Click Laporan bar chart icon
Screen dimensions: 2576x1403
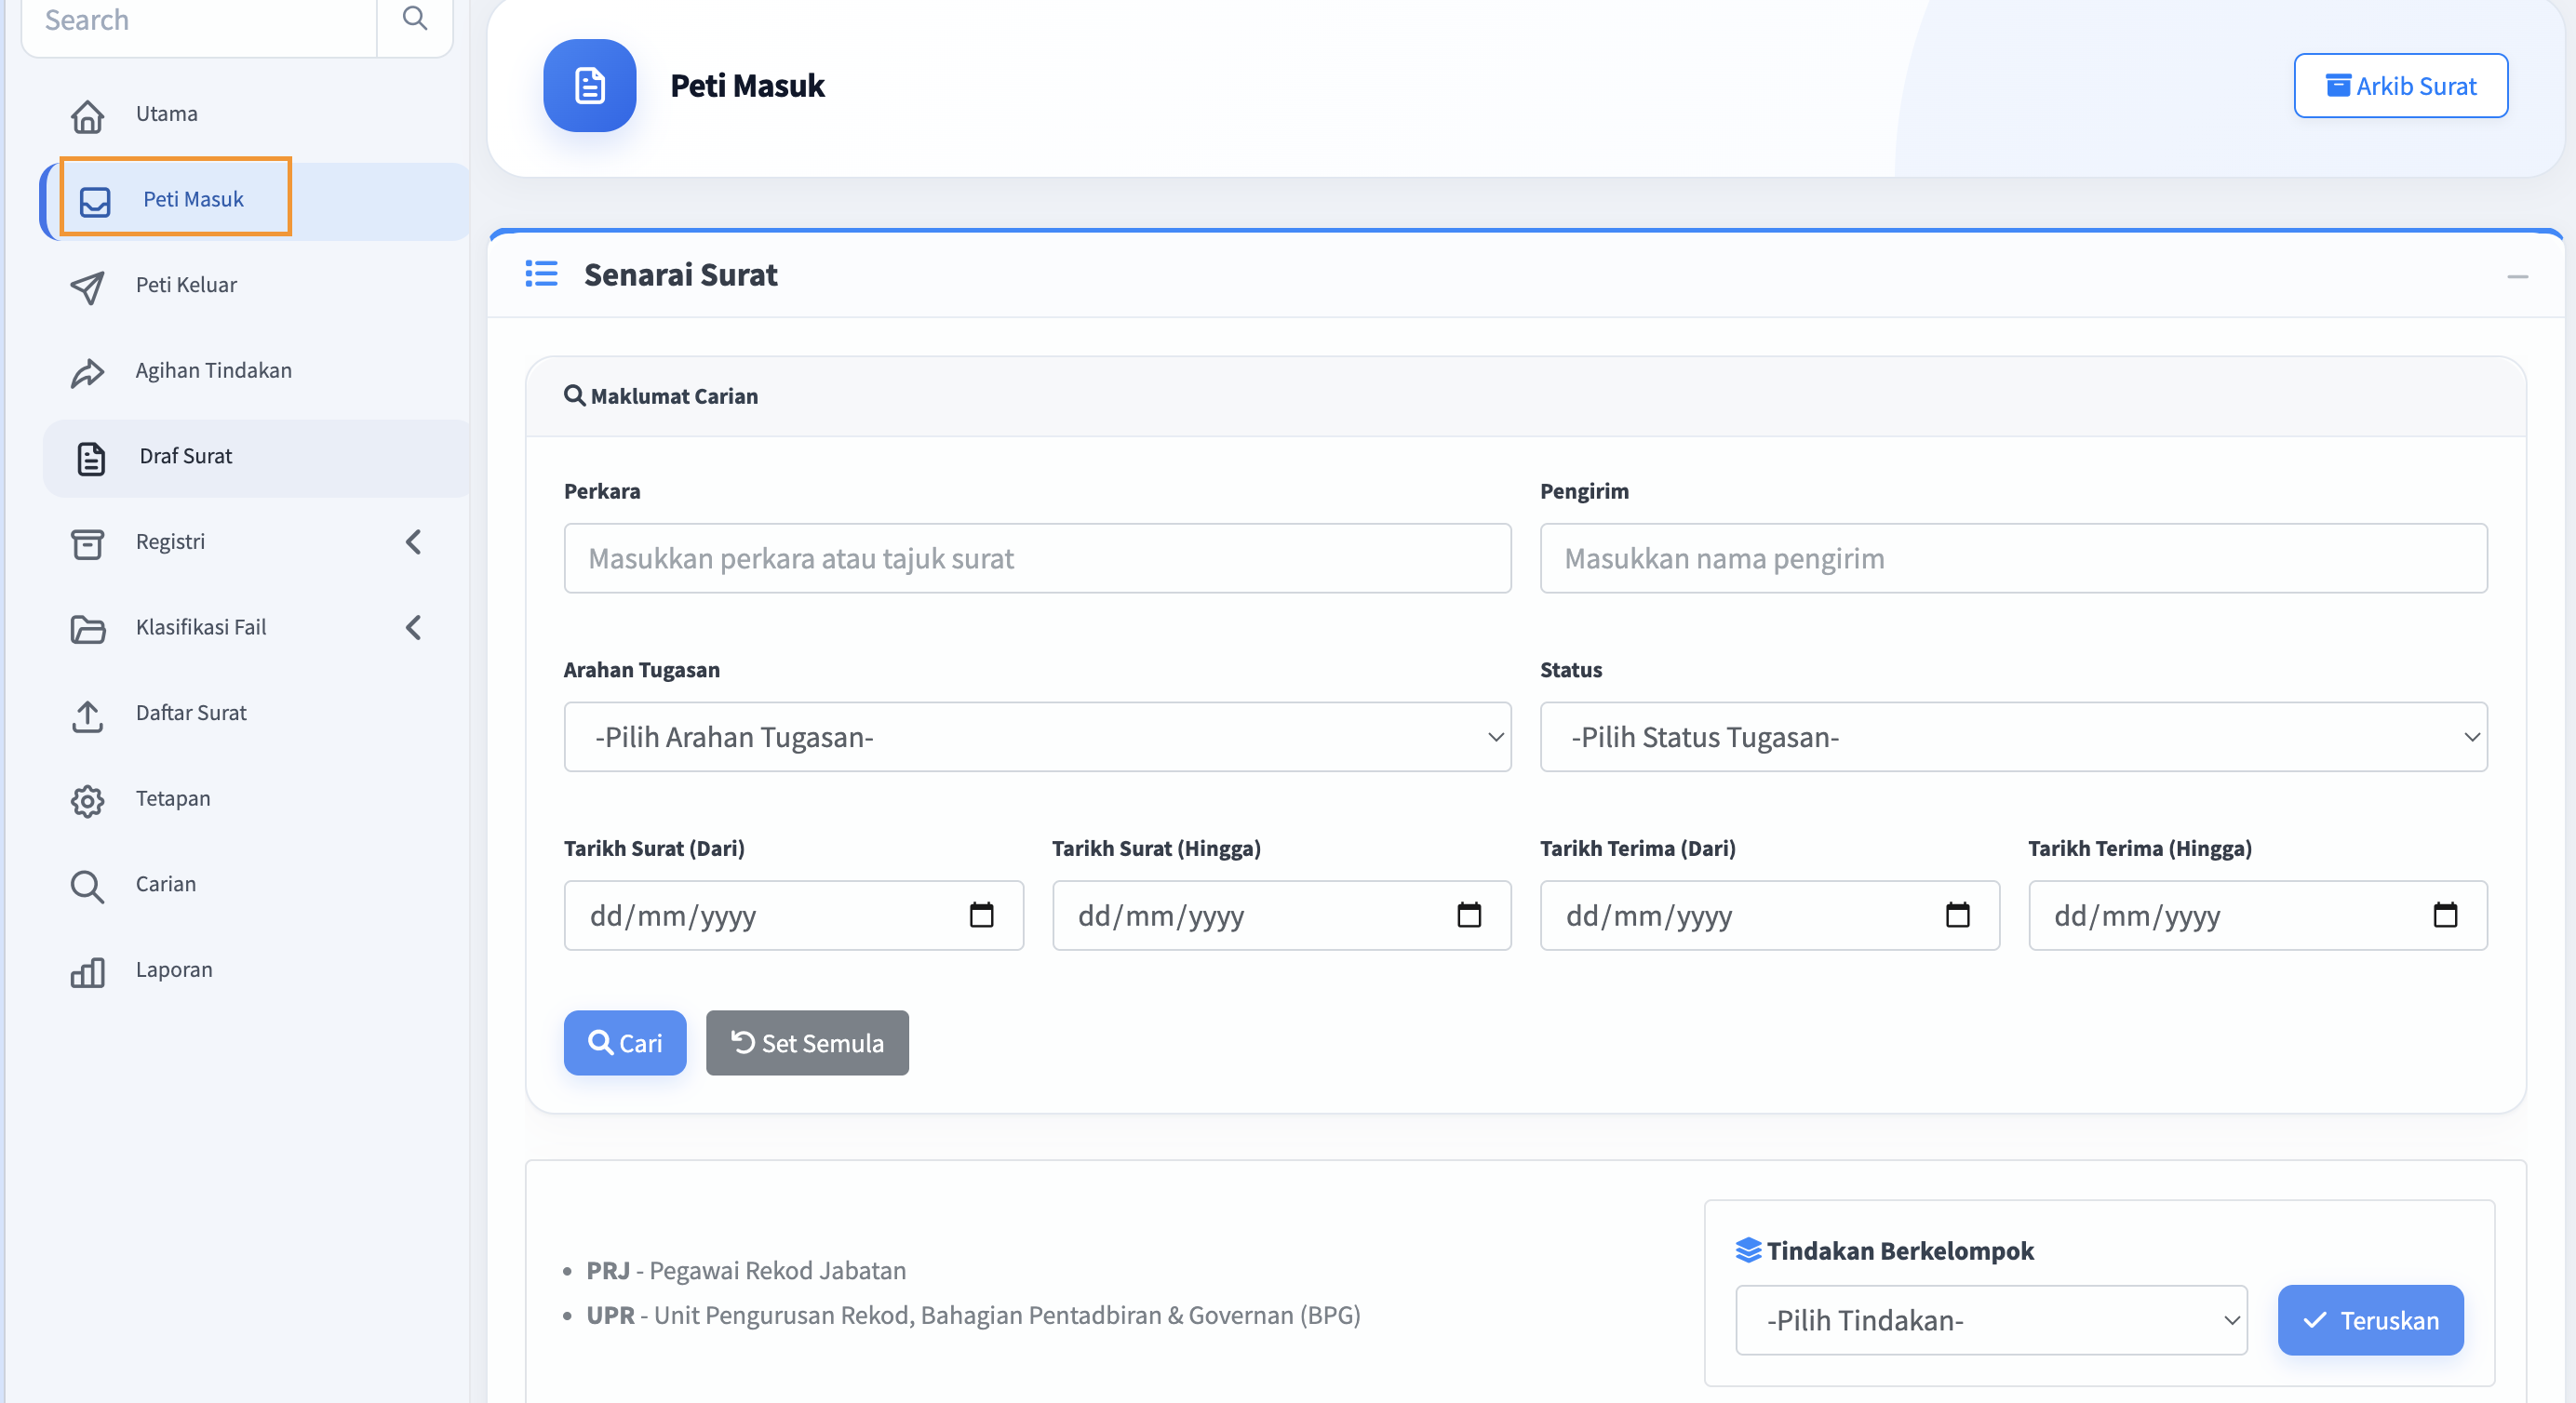[88, 971]
